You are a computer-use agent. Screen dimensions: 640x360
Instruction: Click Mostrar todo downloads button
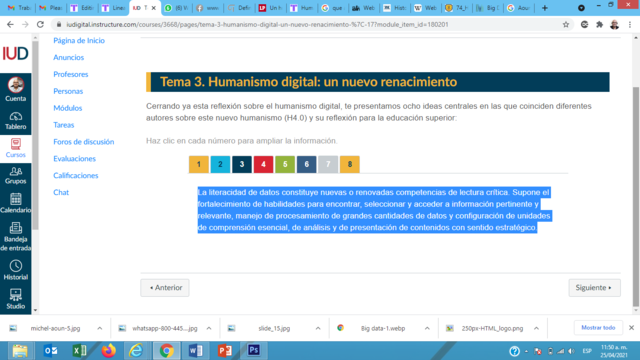[x=598, y=328]
